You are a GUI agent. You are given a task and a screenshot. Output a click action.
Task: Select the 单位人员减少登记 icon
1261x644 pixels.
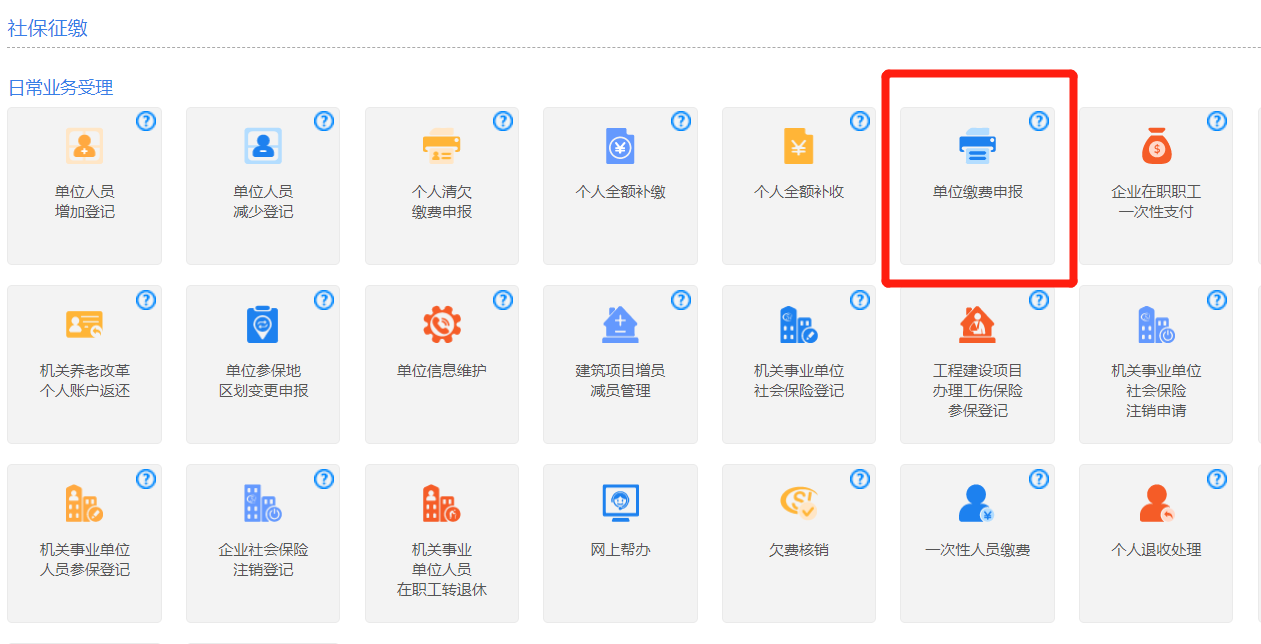coord(263,146)
